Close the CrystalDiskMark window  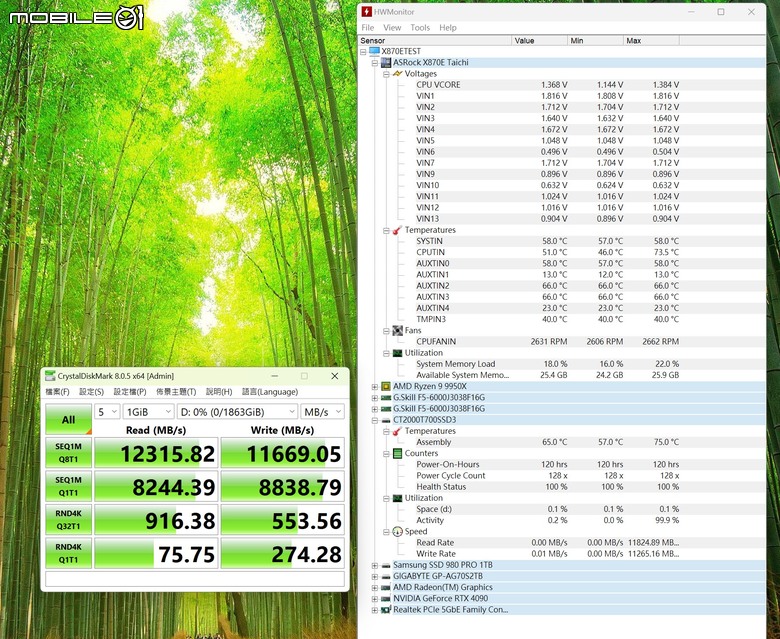point(335,376)
